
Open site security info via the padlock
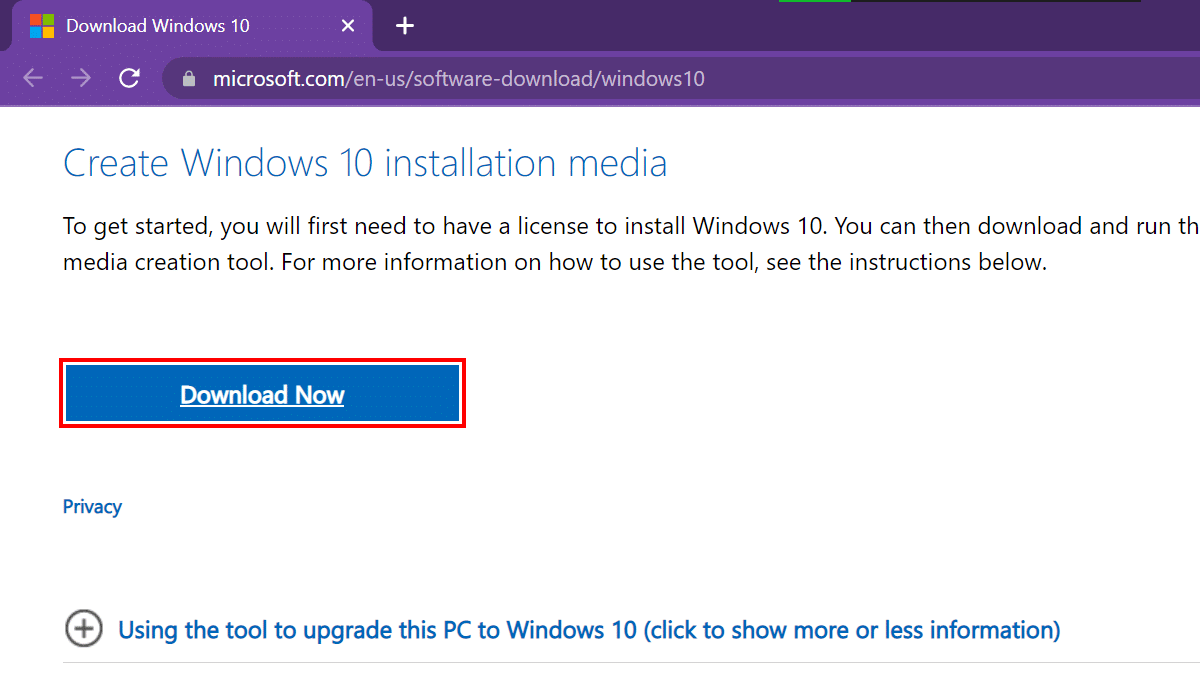[189, 77]
